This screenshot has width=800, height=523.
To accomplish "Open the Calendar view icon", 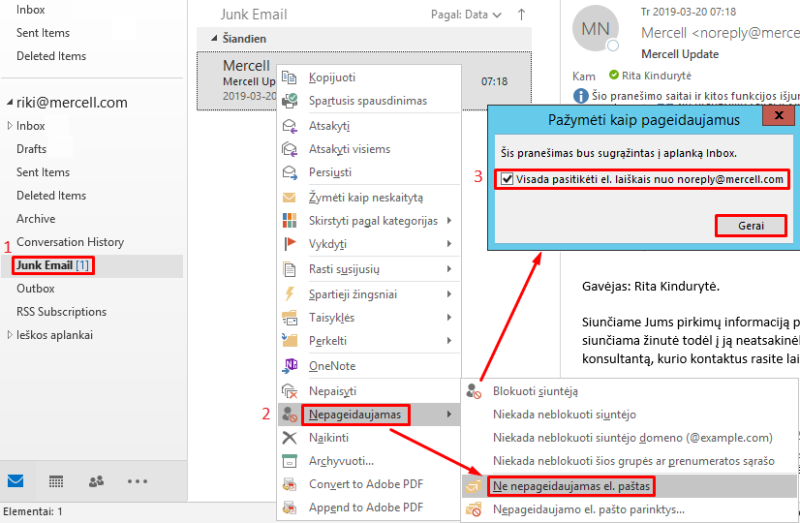I will (x=56, y=481).
